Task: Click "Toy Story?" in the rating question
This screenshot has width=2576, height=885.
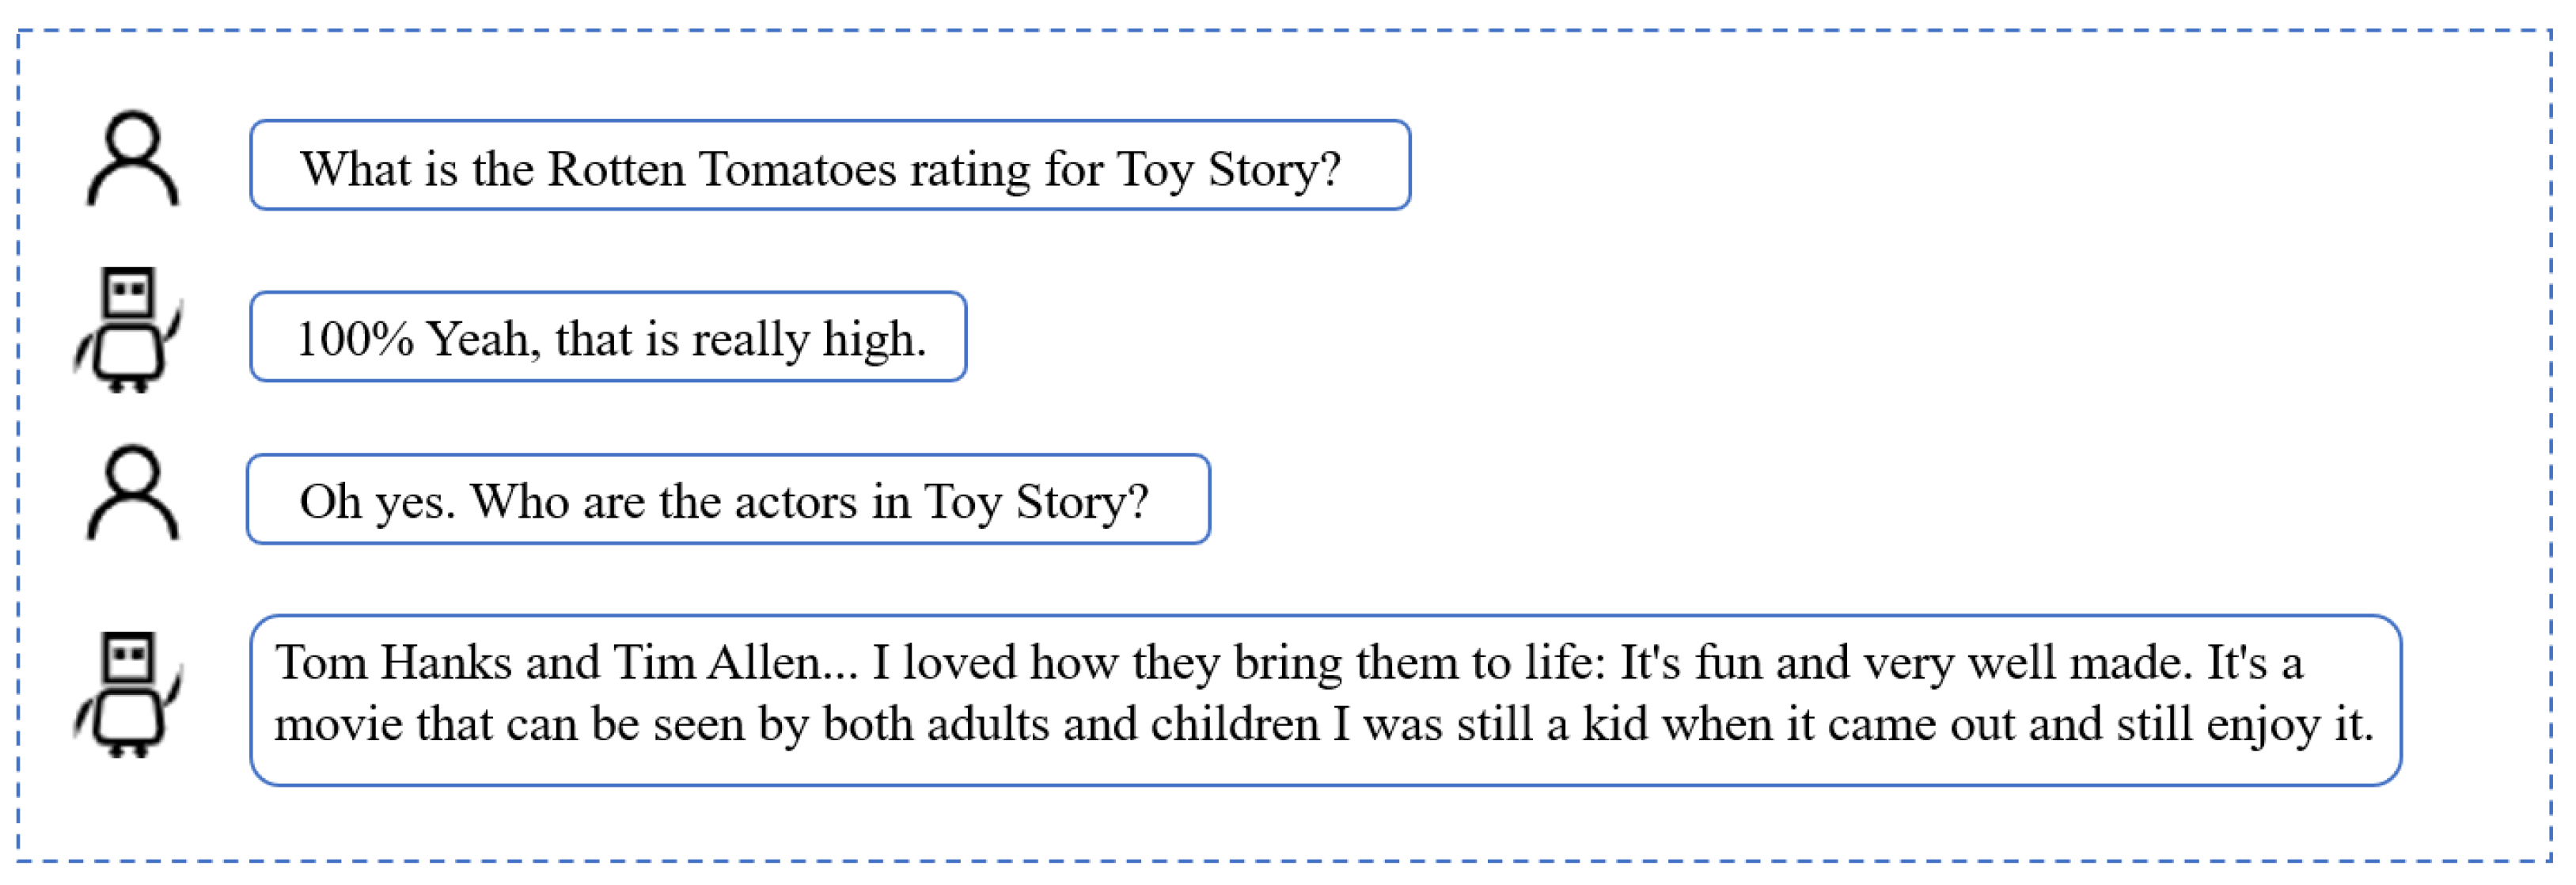Action: (1228, 169)
